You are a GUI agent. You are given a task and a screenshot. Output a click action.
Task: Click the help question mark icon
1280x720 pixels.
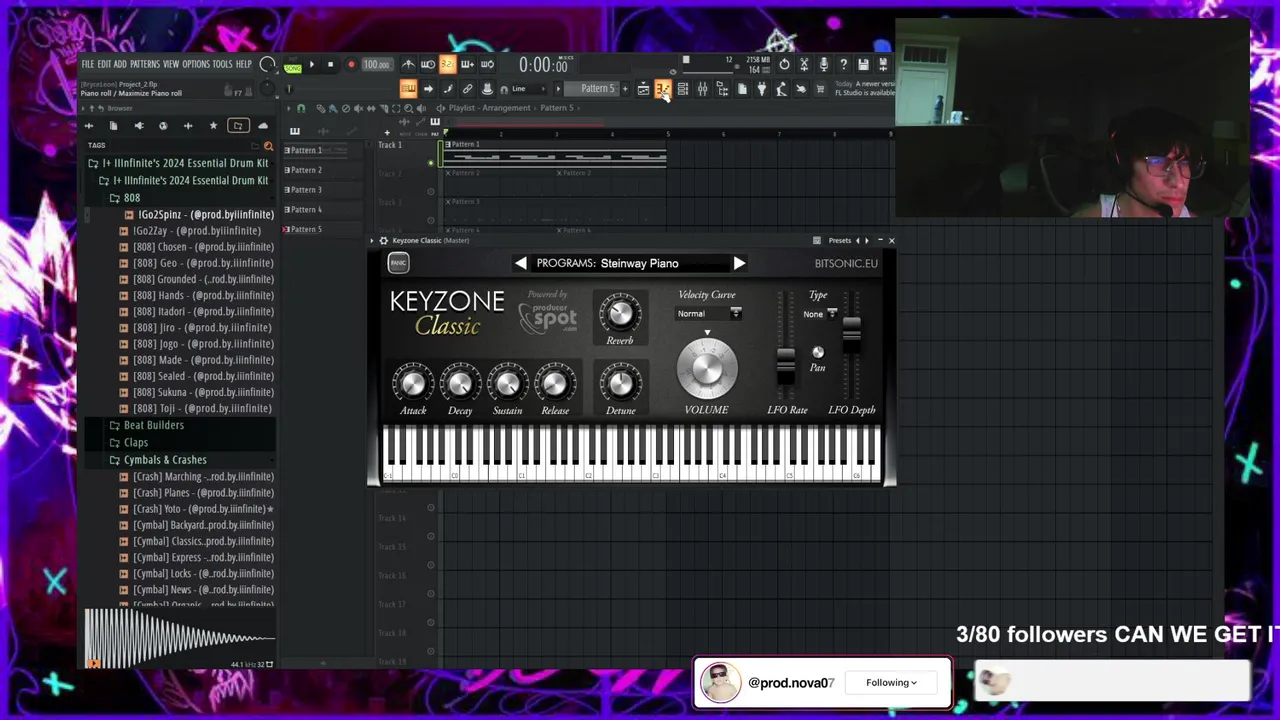[x=843, y=65]
